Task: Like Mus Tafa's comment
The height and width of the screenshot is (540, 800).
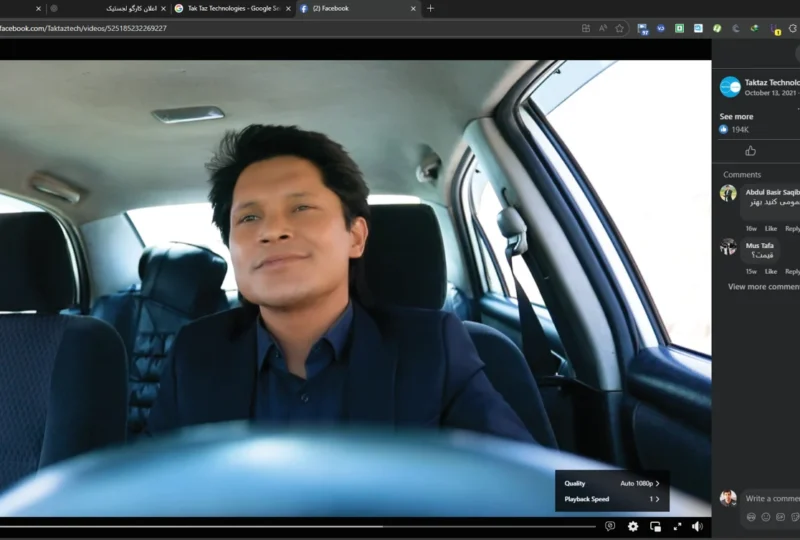Action: tap(770, 272)
